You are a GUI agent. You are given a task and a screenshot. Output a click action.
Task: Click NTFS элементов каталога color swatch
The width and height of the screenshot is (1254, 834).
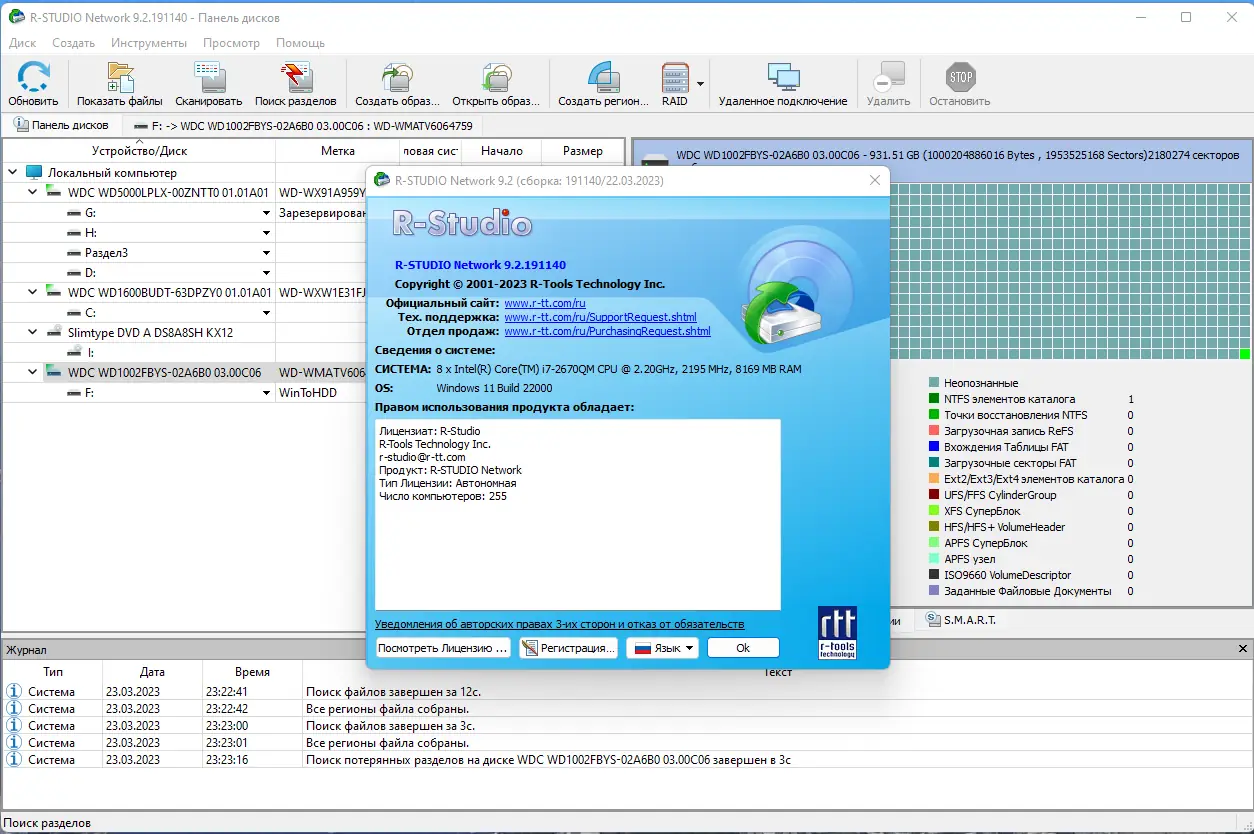(934, 399)
